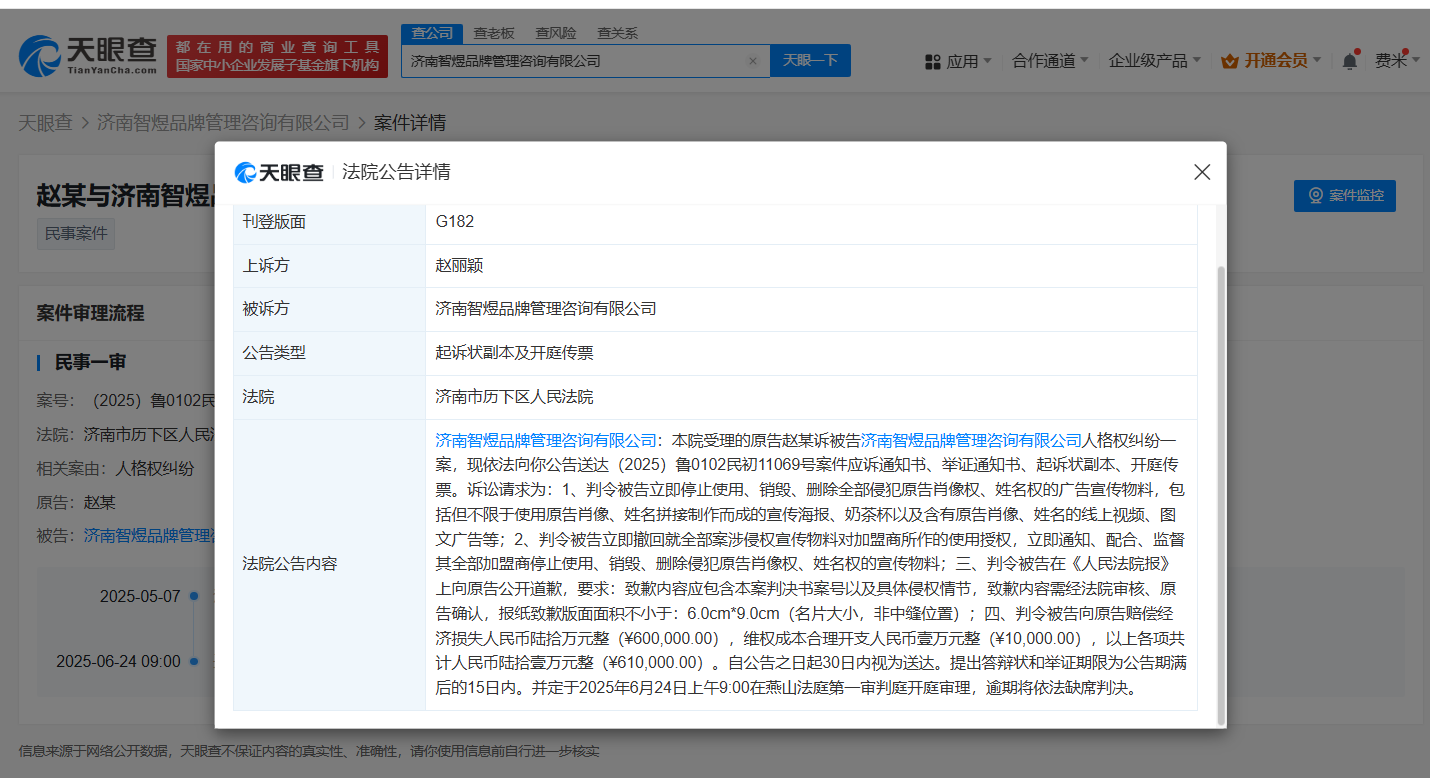Click into the company search input field

[575, 61]
